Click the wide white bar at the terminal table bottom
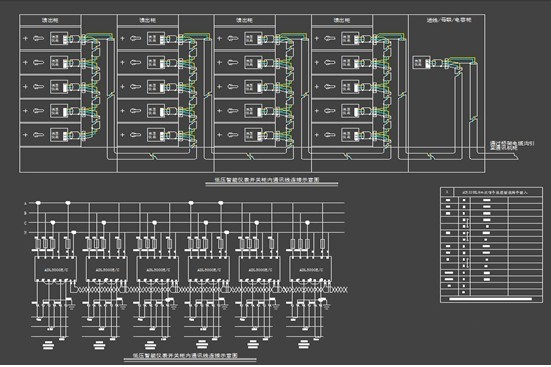551x367 pixels. tap(491, 299)
